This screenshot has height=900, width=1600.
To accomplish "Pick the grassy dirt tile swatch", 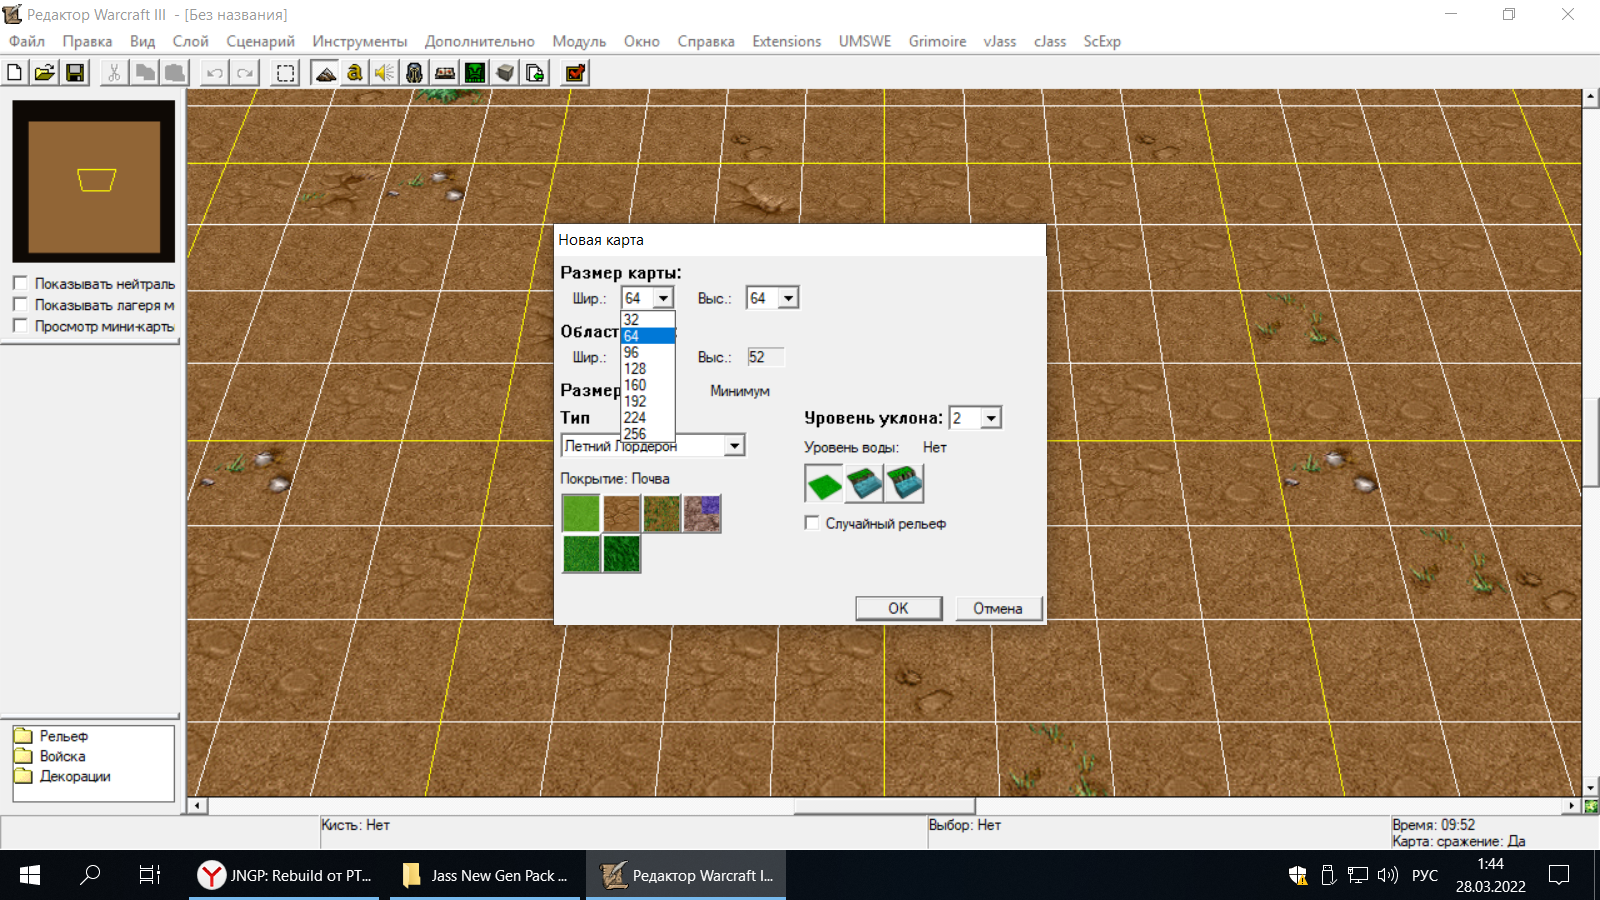I will click(661, 514).
